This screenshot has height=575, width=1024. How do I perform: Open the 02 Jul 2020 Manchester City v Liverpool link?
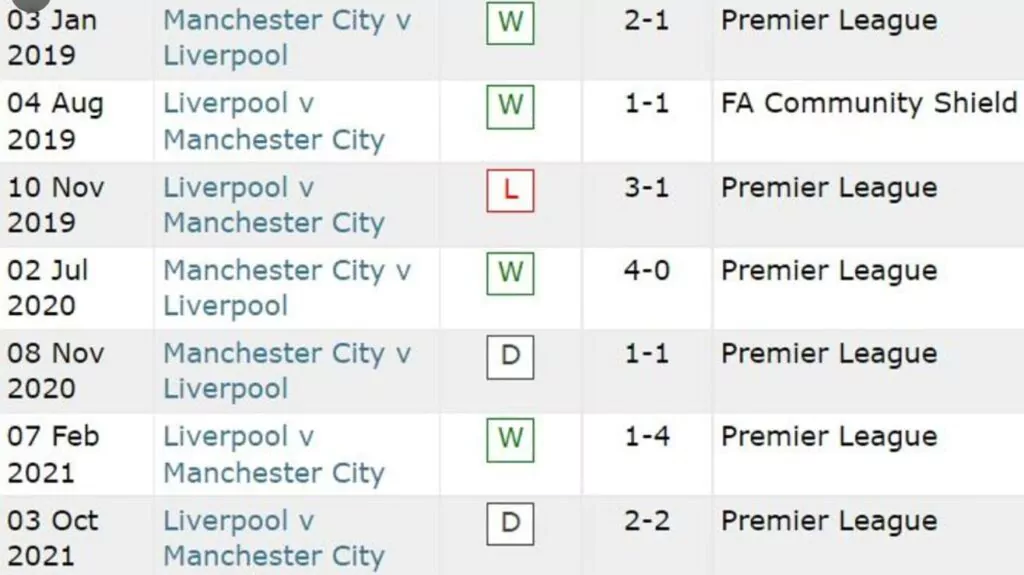pyautogui.click(x=287, y=288)
